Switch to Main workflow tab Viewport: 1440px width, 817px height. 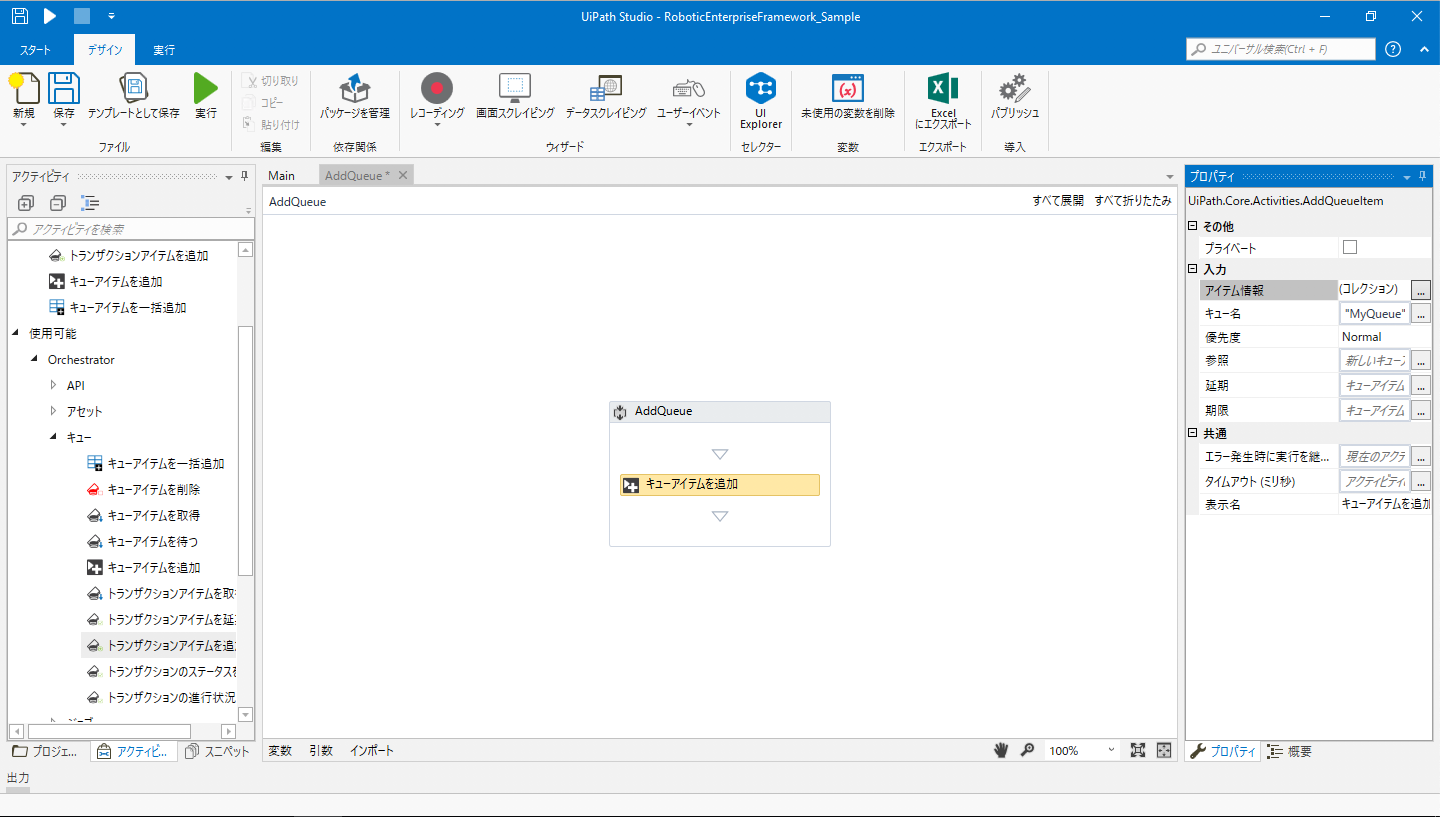pyautogui.click(x=281, y=175)
